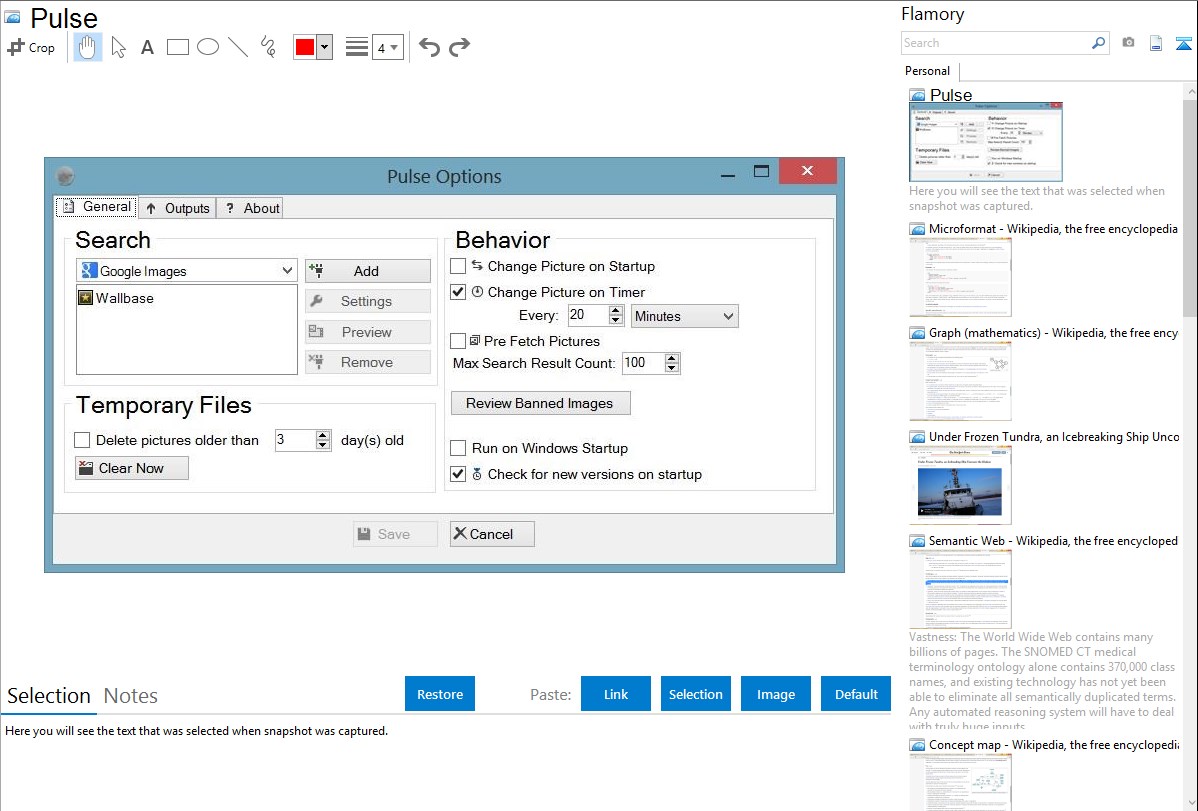Click the Restore button
Viewport: 1198px width, 811px height.
tap(440, 694)
